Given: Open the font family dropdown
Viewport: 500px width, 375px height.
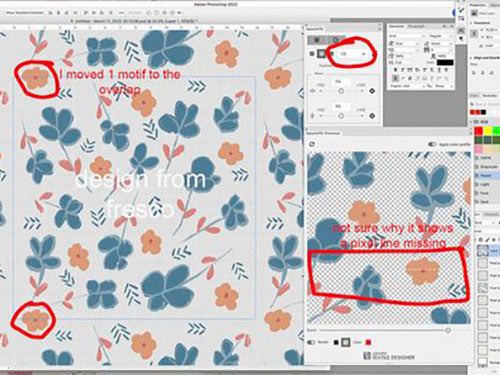Looking at the screenshot, I should 407,36.
